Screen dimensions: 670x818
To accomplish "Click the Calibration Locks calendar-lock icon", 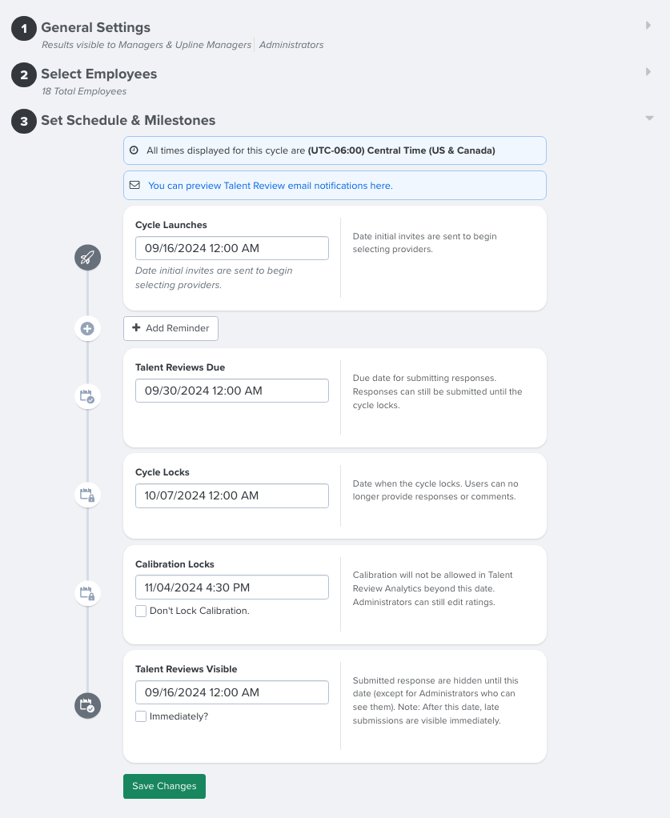I will 88,593.
